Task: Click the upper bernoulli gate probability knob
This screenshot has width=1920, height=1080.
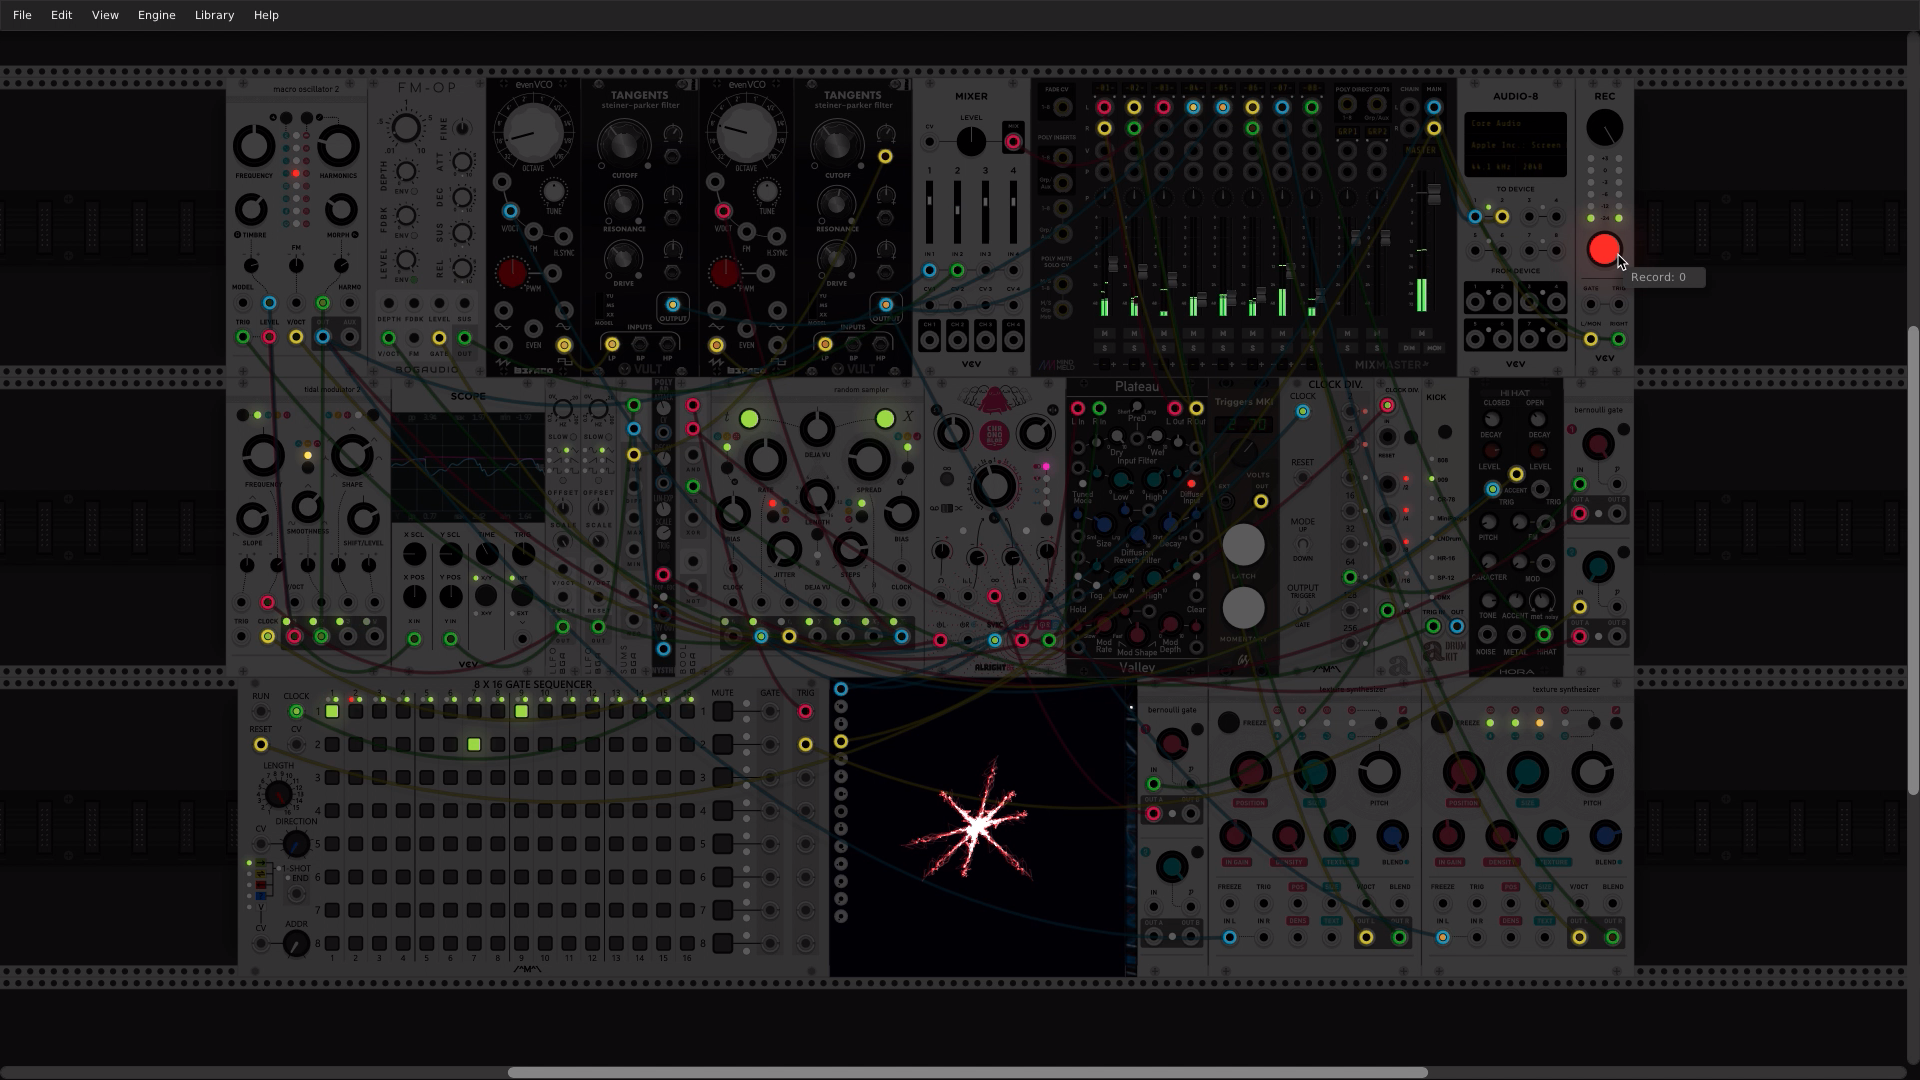Action: (x=1598, y=444)
